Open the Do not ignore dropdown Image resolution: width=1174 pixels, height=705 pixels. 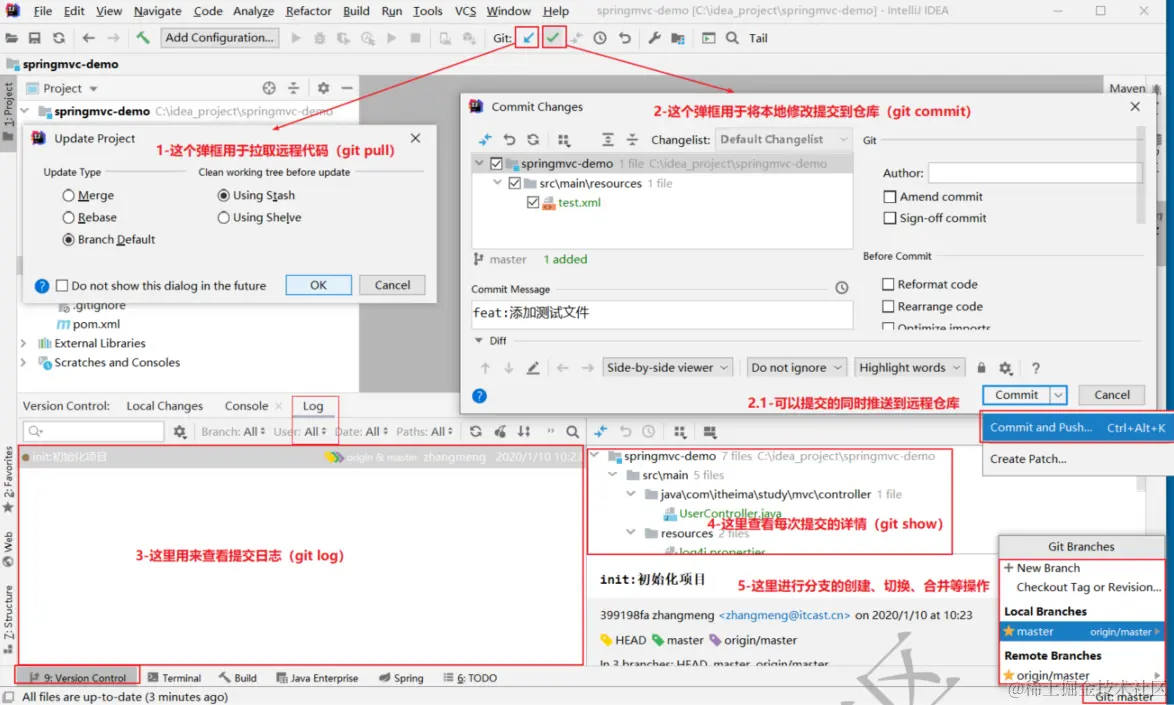point(797,367)
